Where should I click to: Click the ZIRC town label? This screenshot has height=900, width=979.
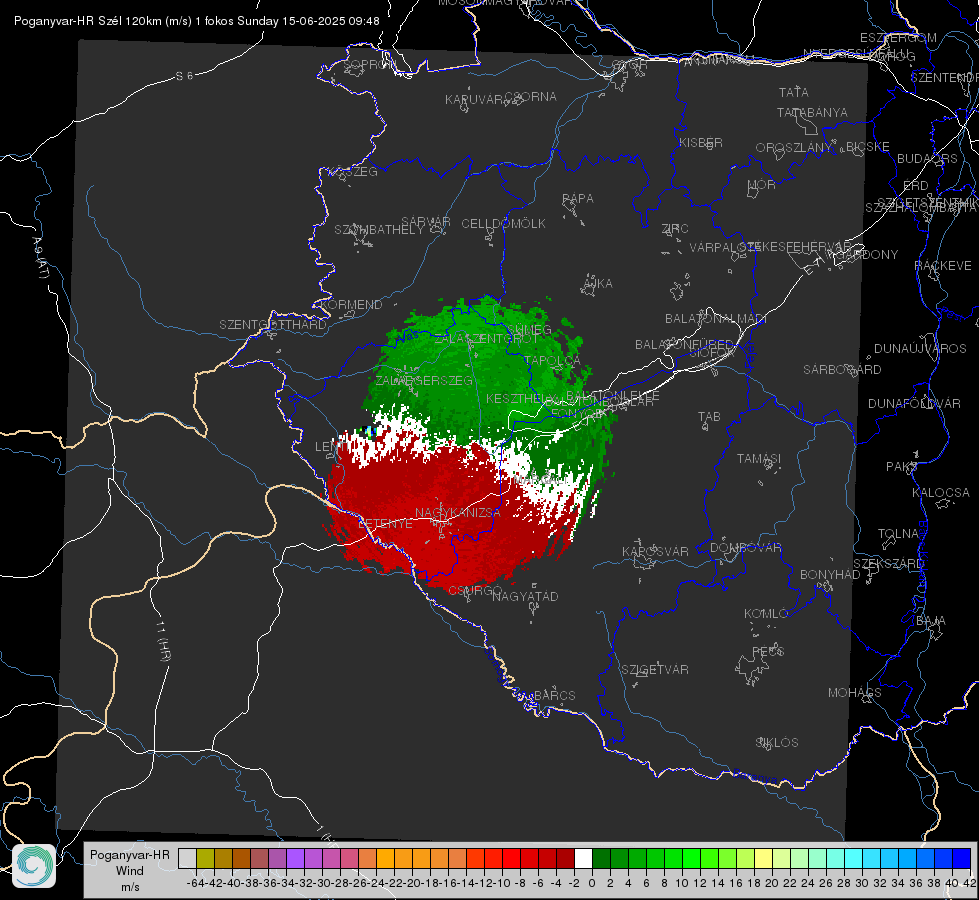click(x=675, y=229)
